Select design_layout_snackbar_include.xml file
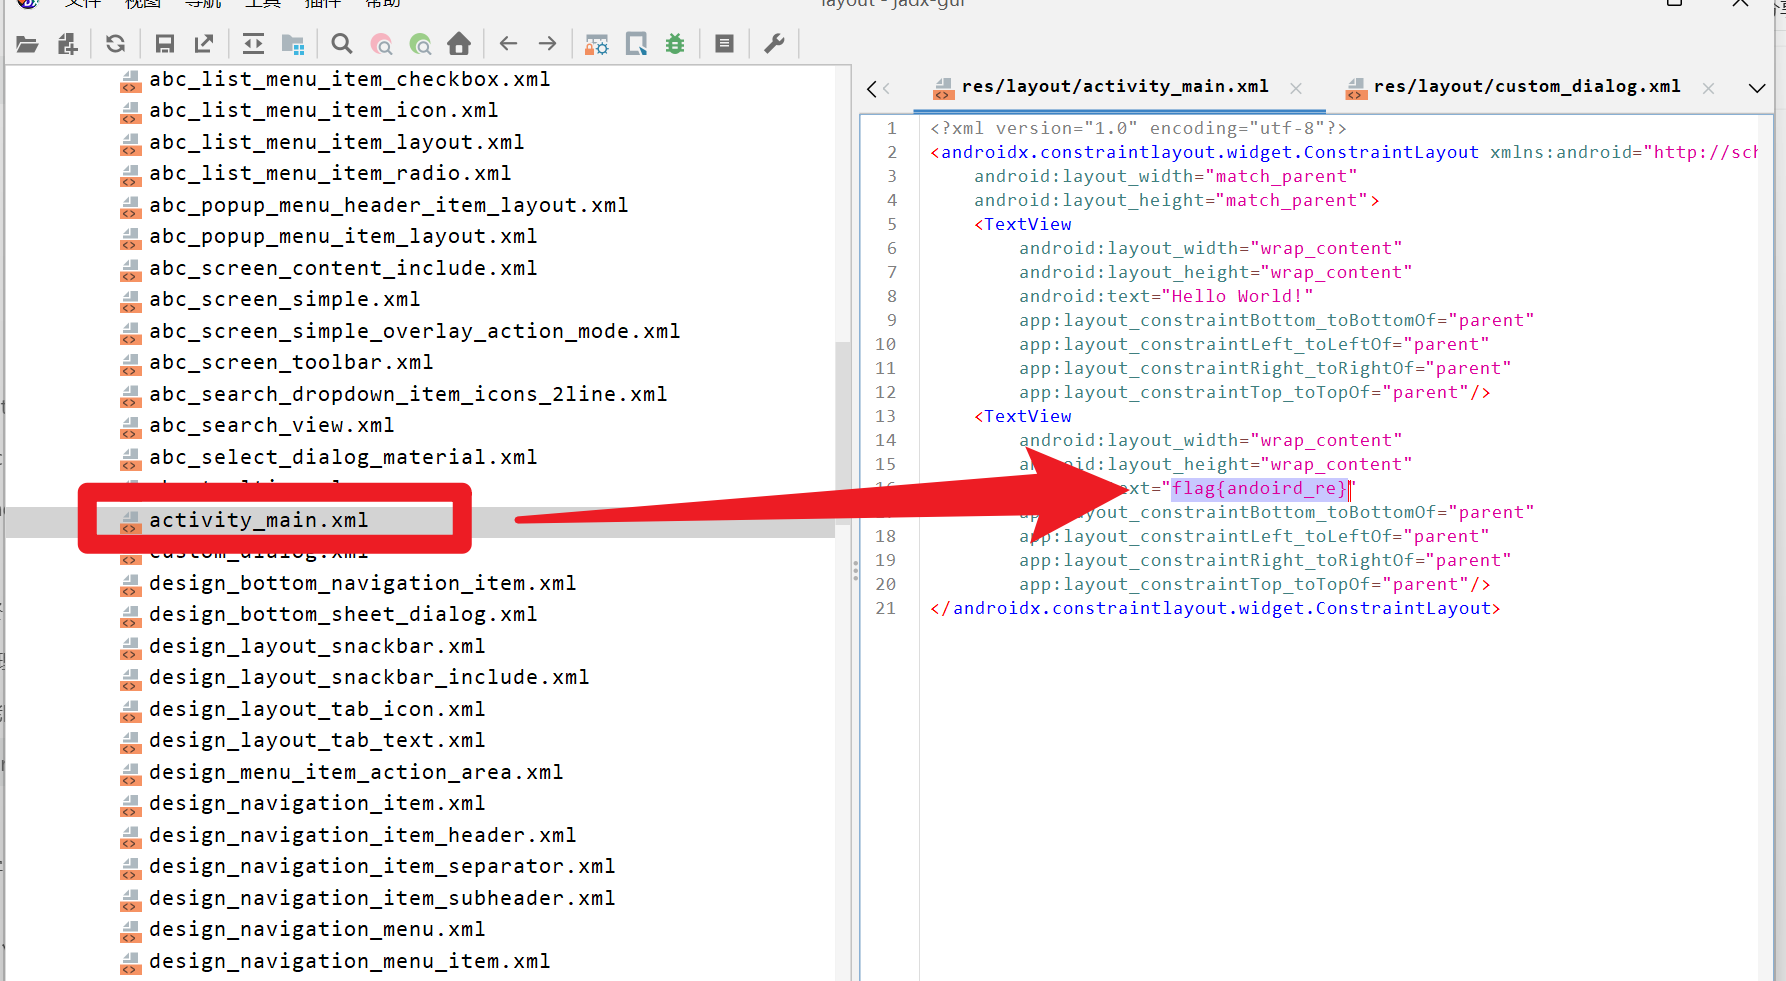Screen dimensions: 1786x981 point(369,677)
